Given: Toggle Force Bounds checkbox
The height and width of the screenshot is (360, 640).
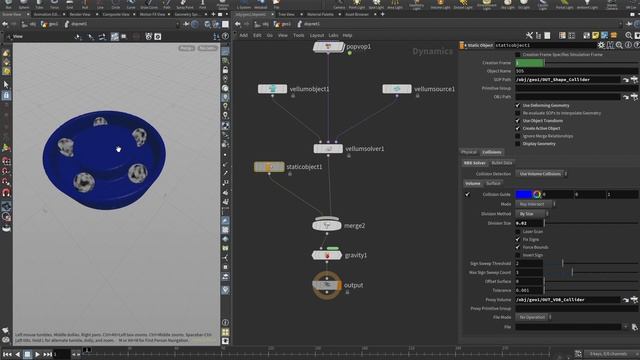Looking at the screenshot, I should point(518,247).
